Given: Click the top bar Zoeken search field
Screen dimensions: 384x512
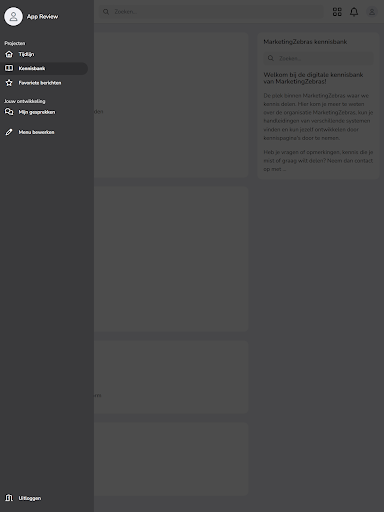Looking at the screenshot, I should tap(211, 12).
